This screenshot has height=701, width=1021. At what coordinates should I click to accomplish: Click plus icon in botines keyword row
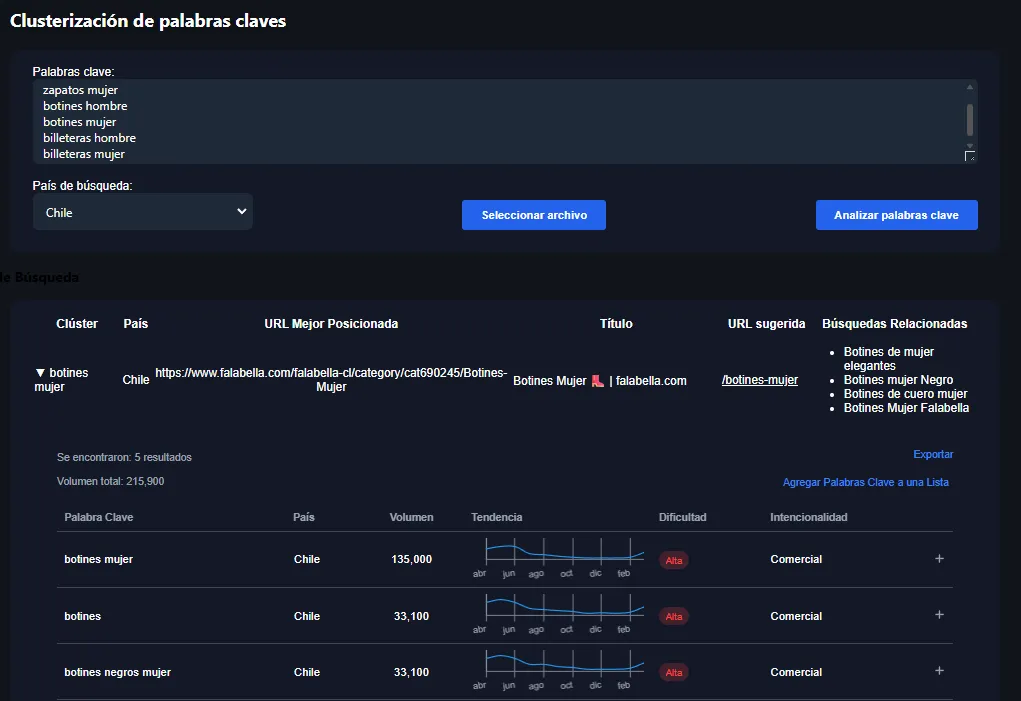(939, 615)
